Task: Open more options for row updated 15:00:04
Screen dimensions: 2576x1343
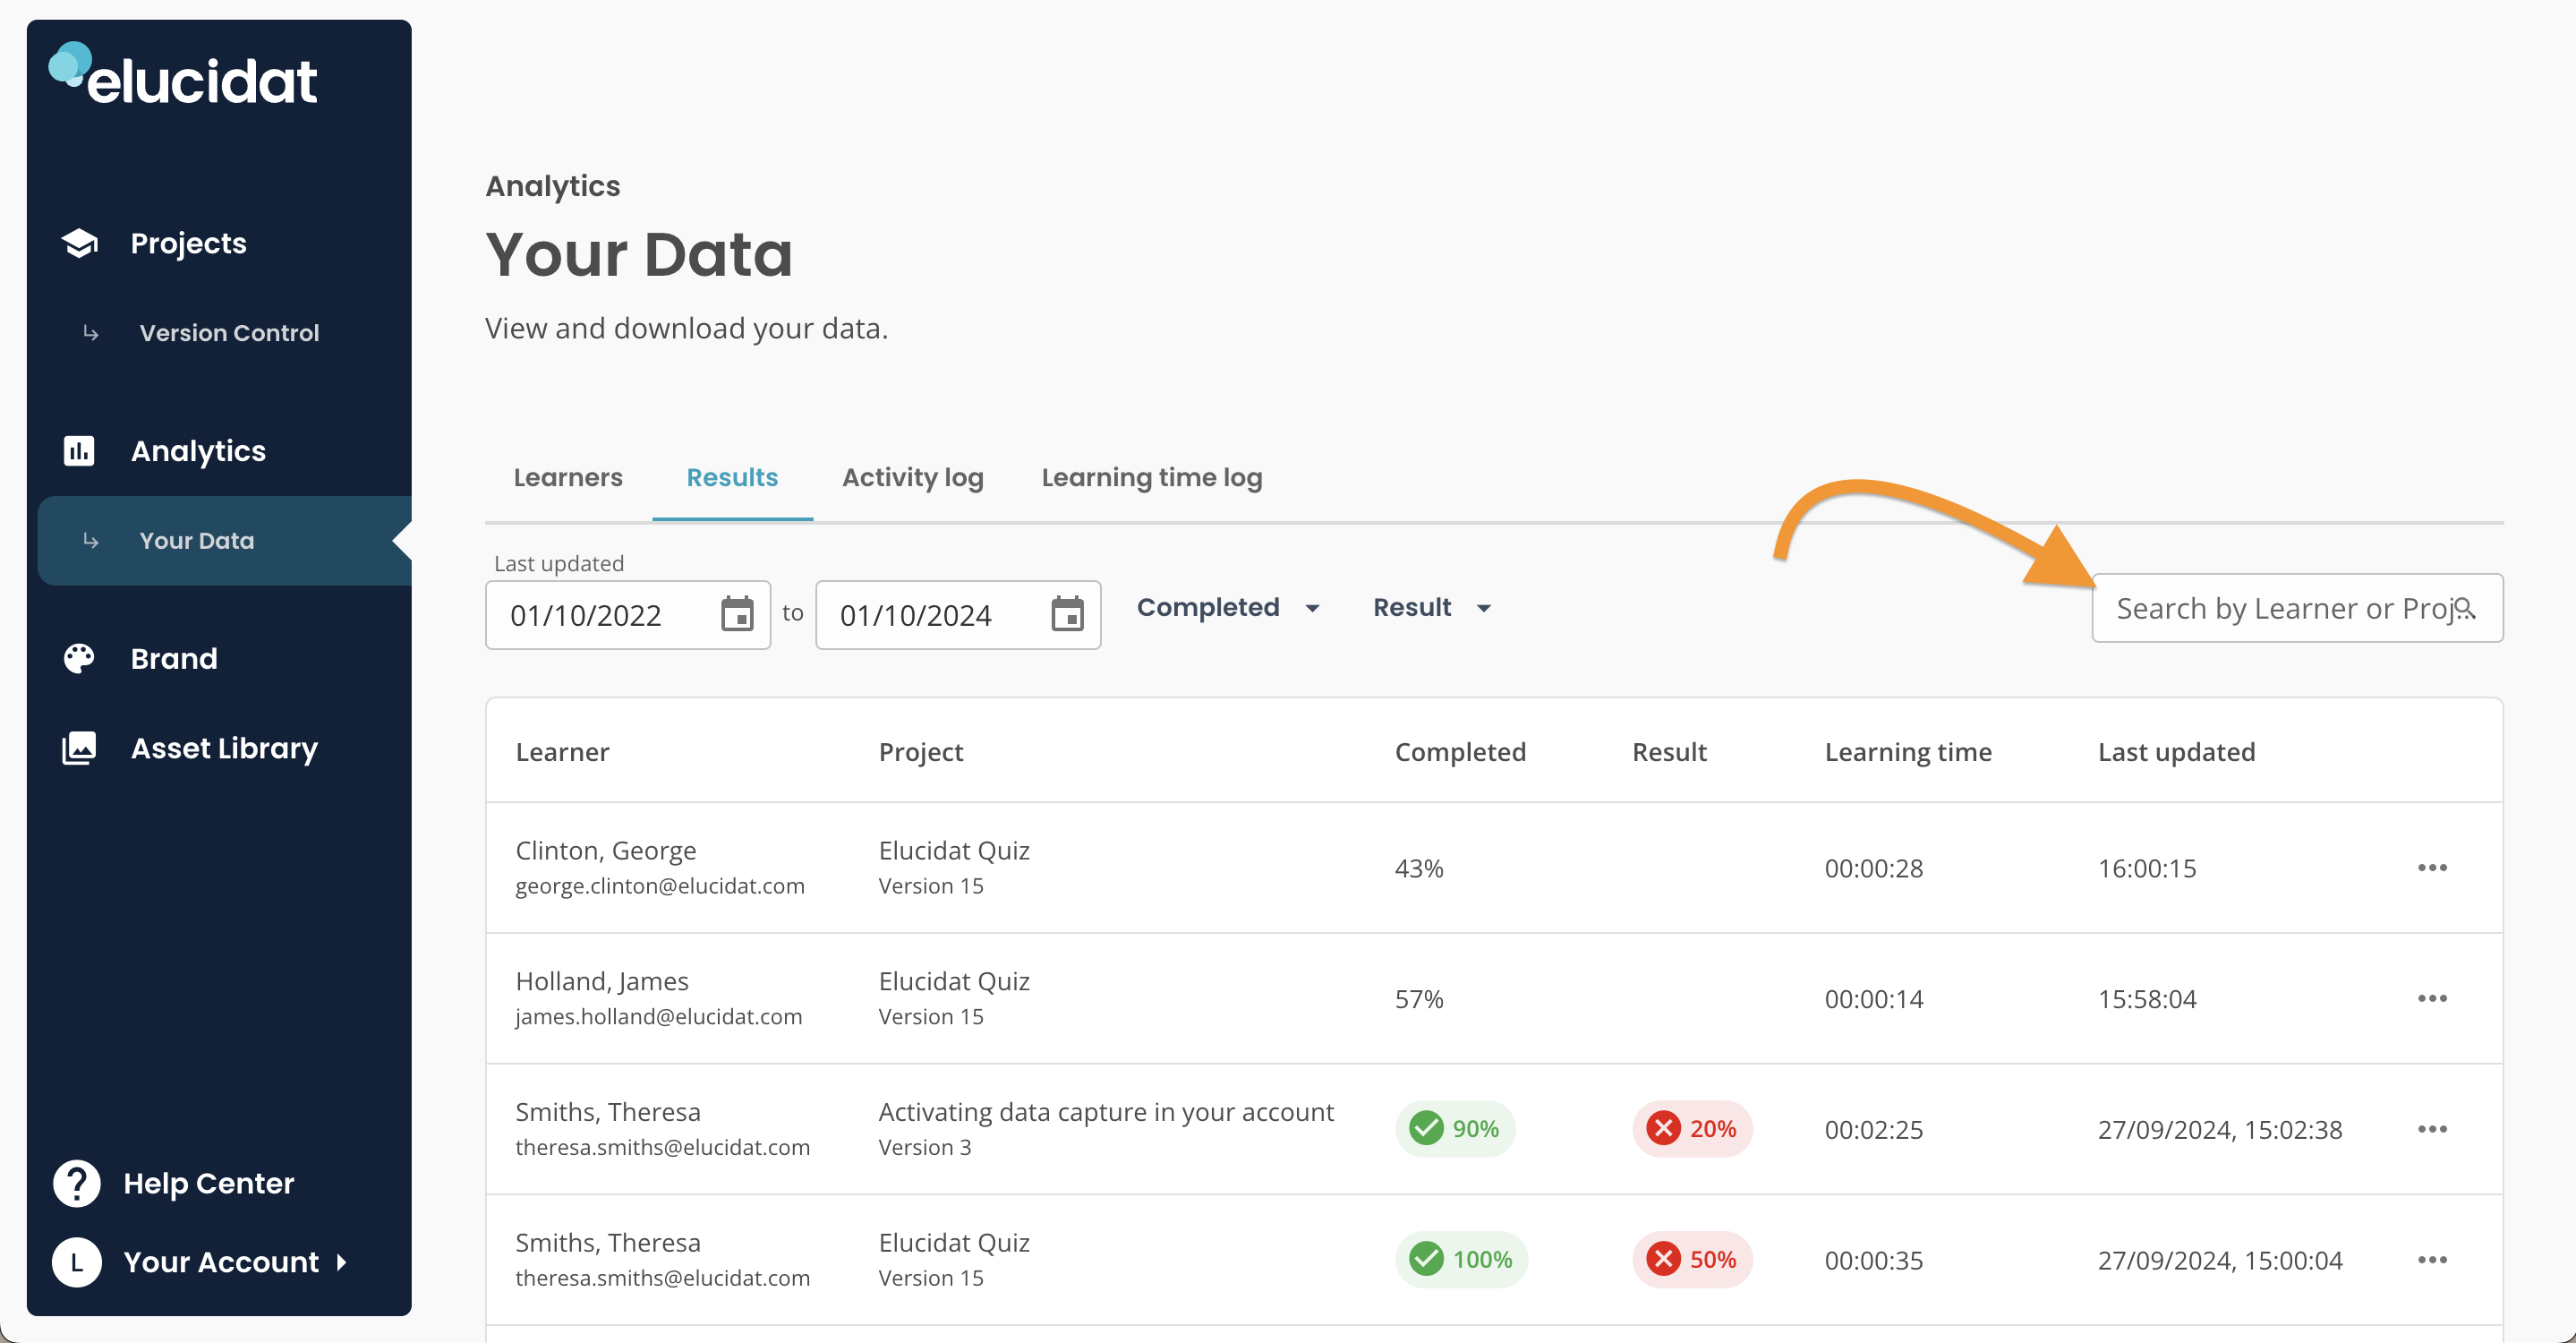Action: (x=2432, y=1260)
